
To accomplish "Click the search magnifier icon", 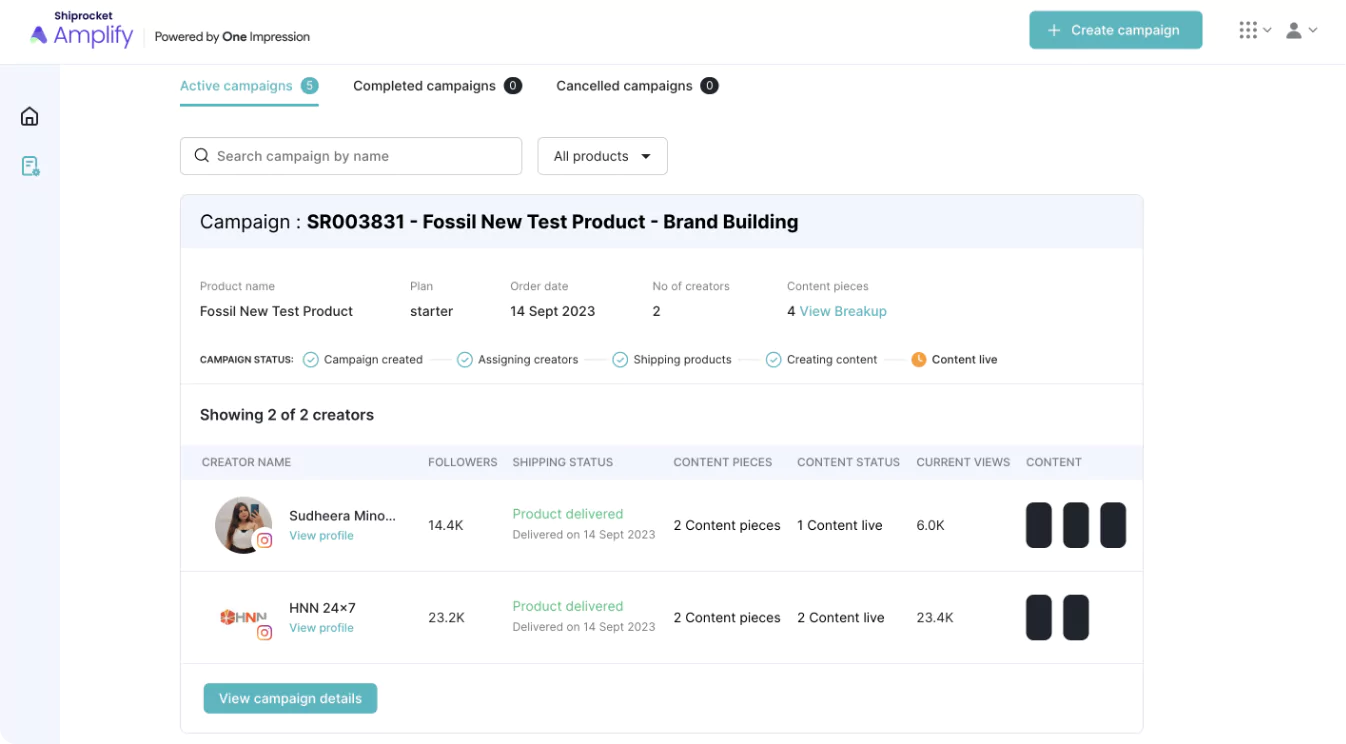I will [201, 156].
